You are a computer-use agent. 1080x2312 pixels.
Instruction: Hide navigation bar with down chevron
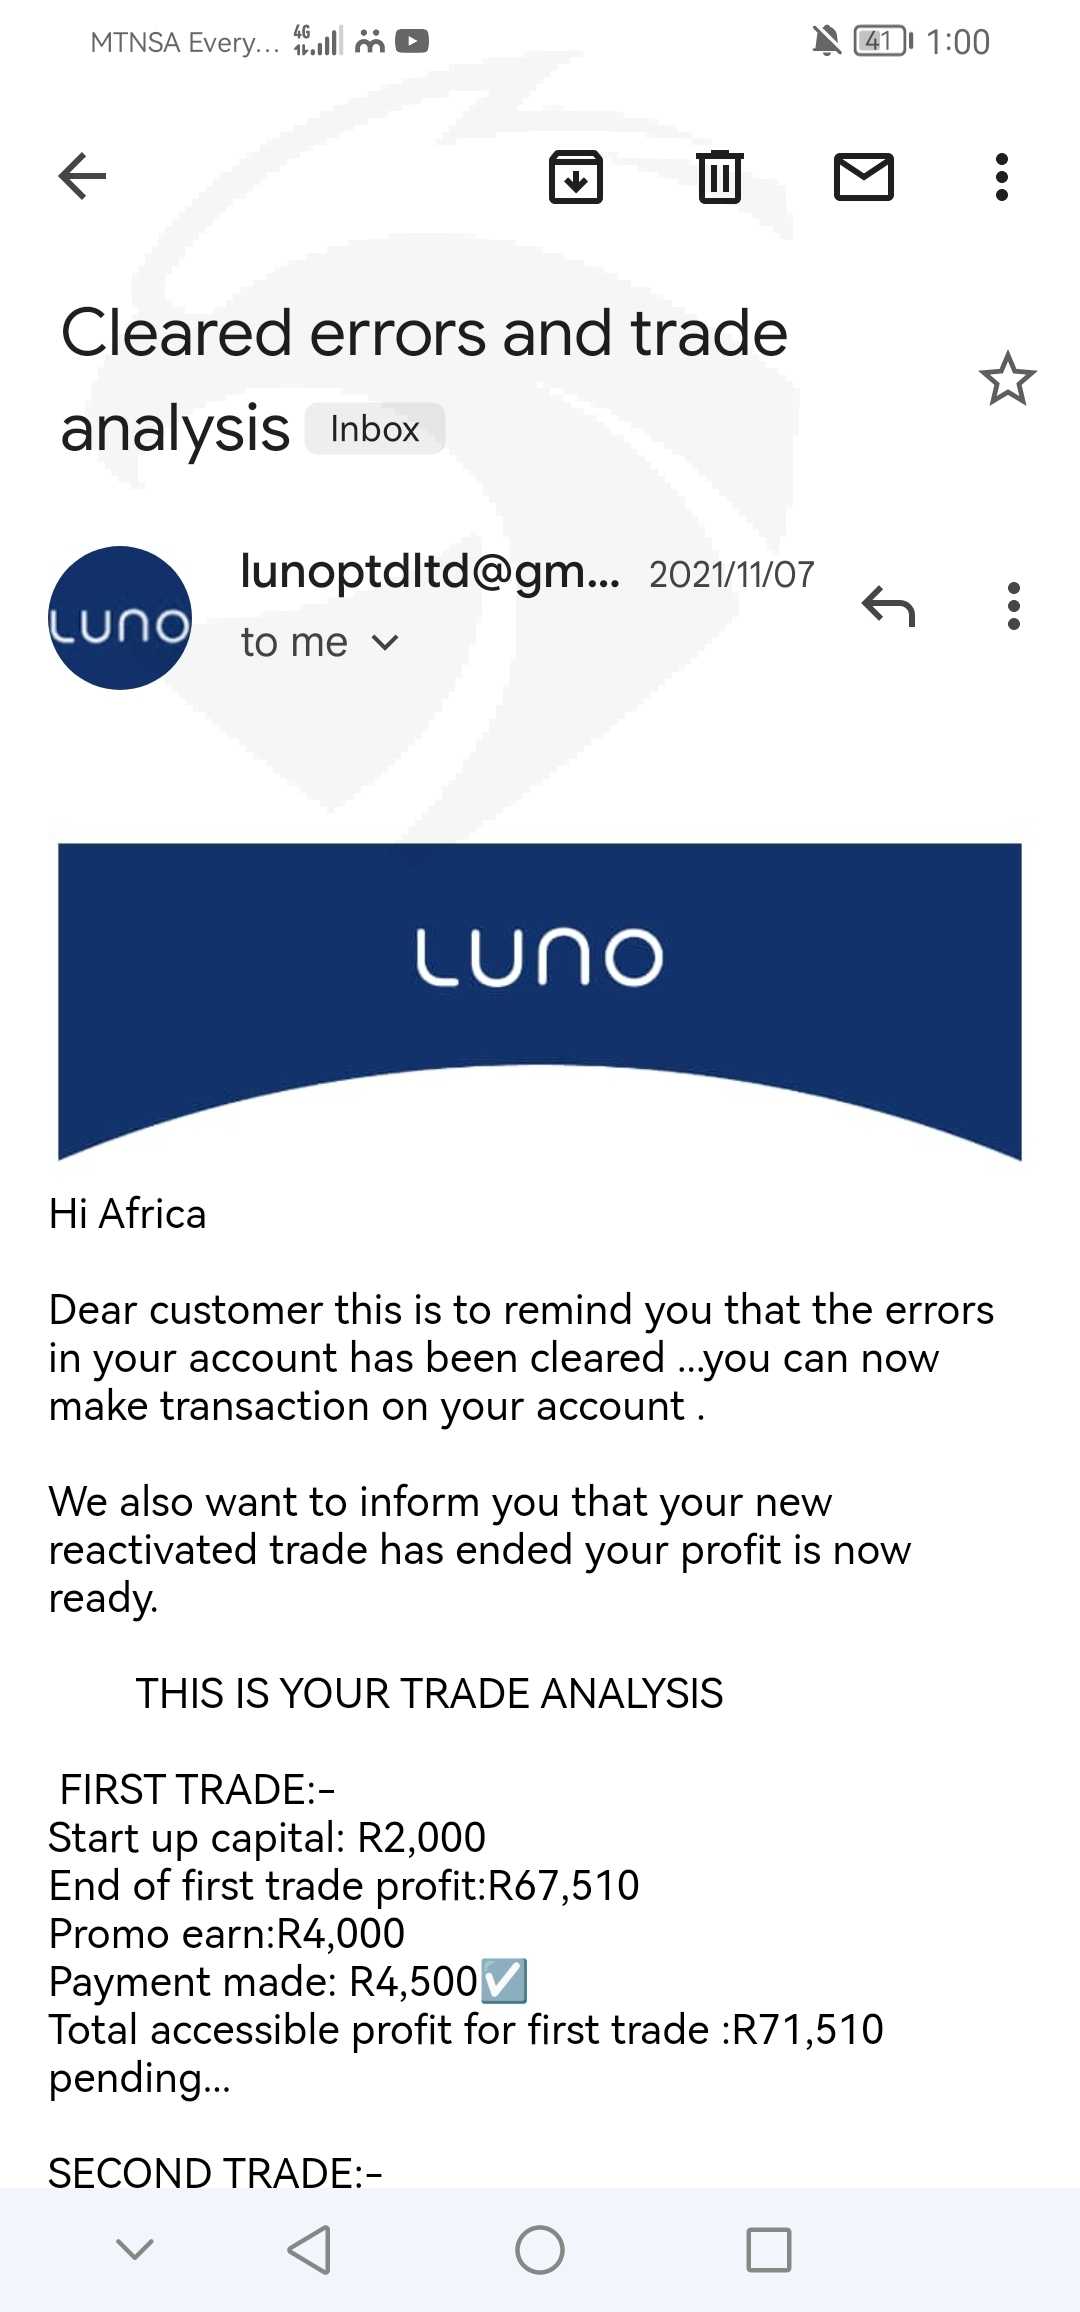(x=135, y=2250)
